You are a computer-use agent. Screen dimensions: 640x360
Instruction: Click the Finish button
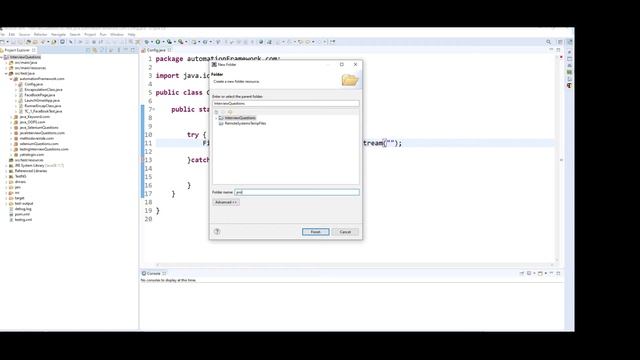[x=316, y=232]
